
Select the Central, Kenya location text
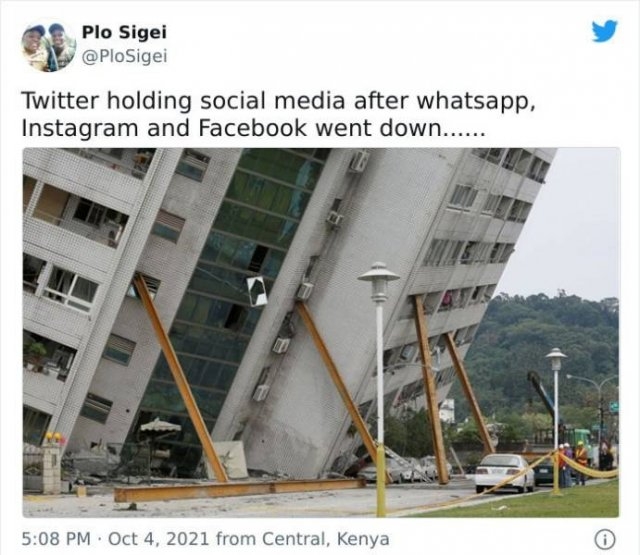[326, 539]
